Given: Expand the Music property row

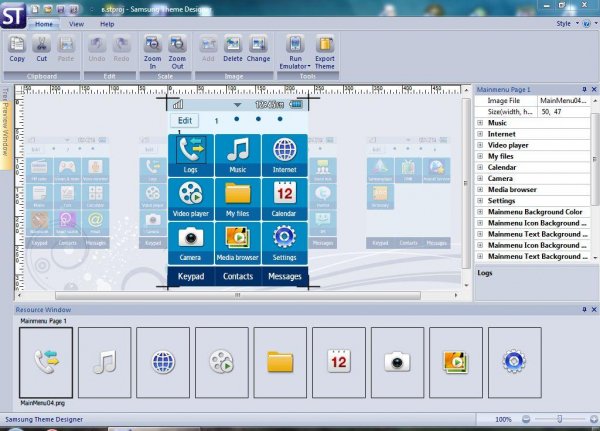Looking at the screenshot, I should pyautogui.click(x=480, y=123).
